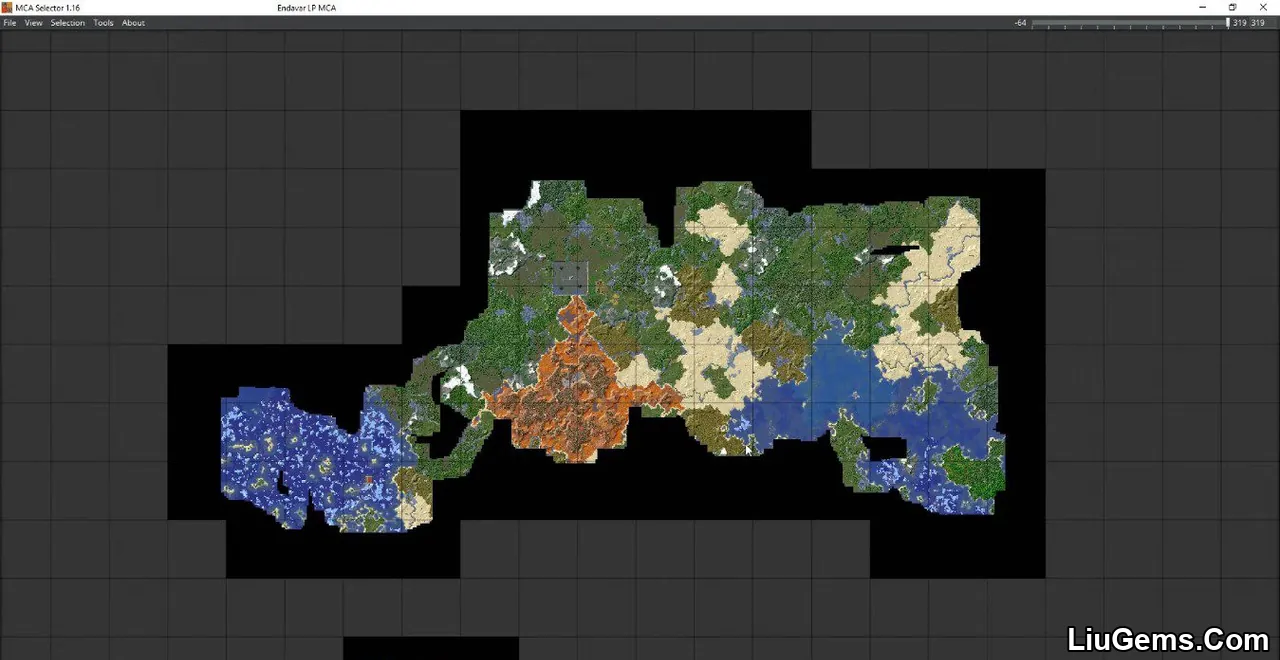
Task: Click the gray selected chunk on the map
Action: click(x=570, y=277)
